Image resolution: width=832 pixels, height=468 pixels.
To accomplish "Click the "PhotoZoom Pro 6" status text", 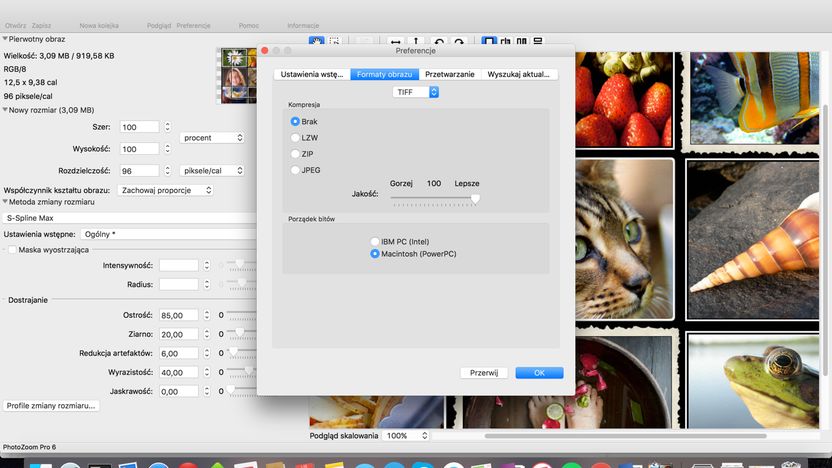I will coord(29,447).
